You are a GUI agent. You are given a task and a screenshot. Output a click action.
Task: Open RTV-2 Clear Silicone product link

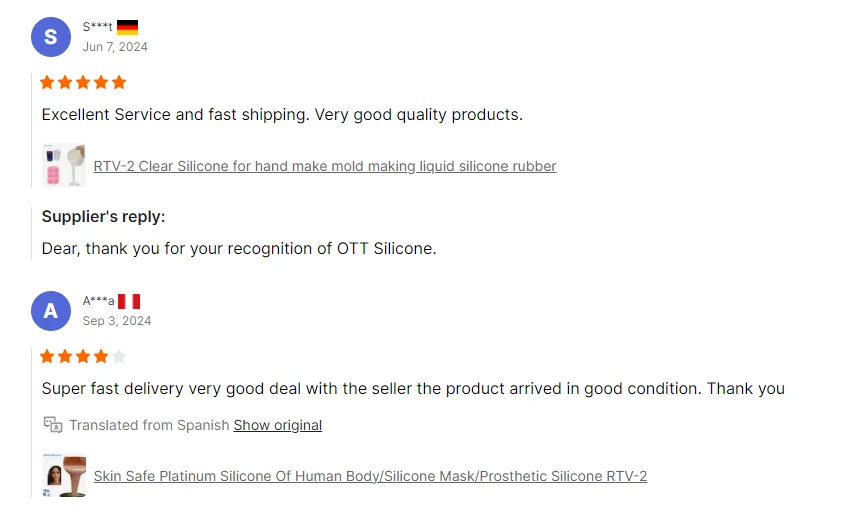(x=325, y=166)
